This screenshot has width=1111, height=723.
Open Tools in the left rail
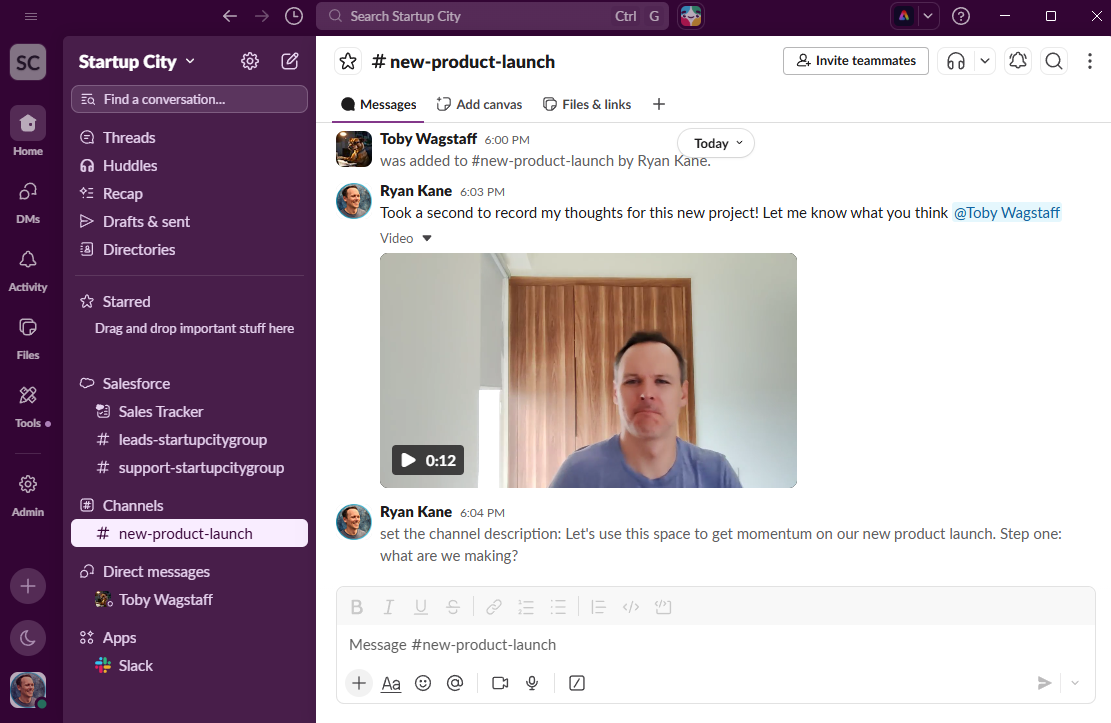tap(28, 406)
